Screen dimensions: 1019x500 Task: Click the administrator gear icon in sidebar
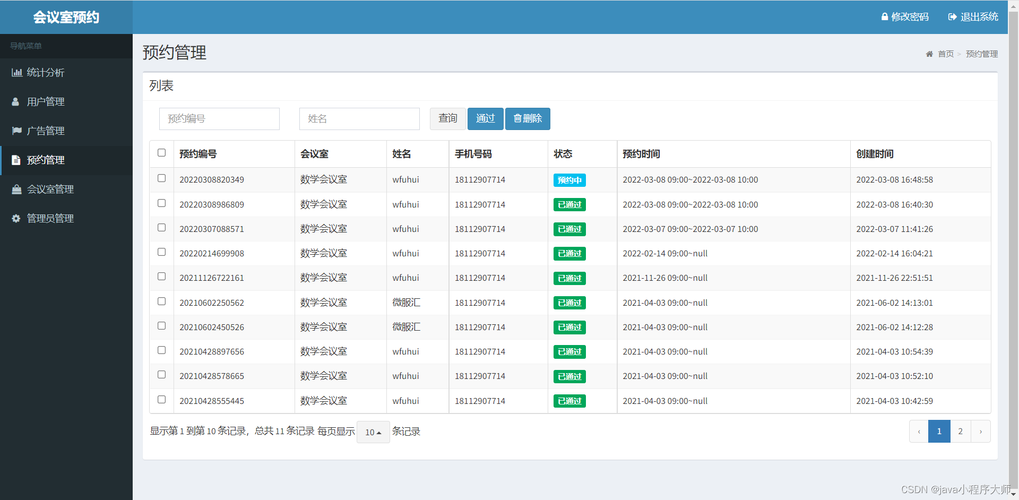(17, 218)
